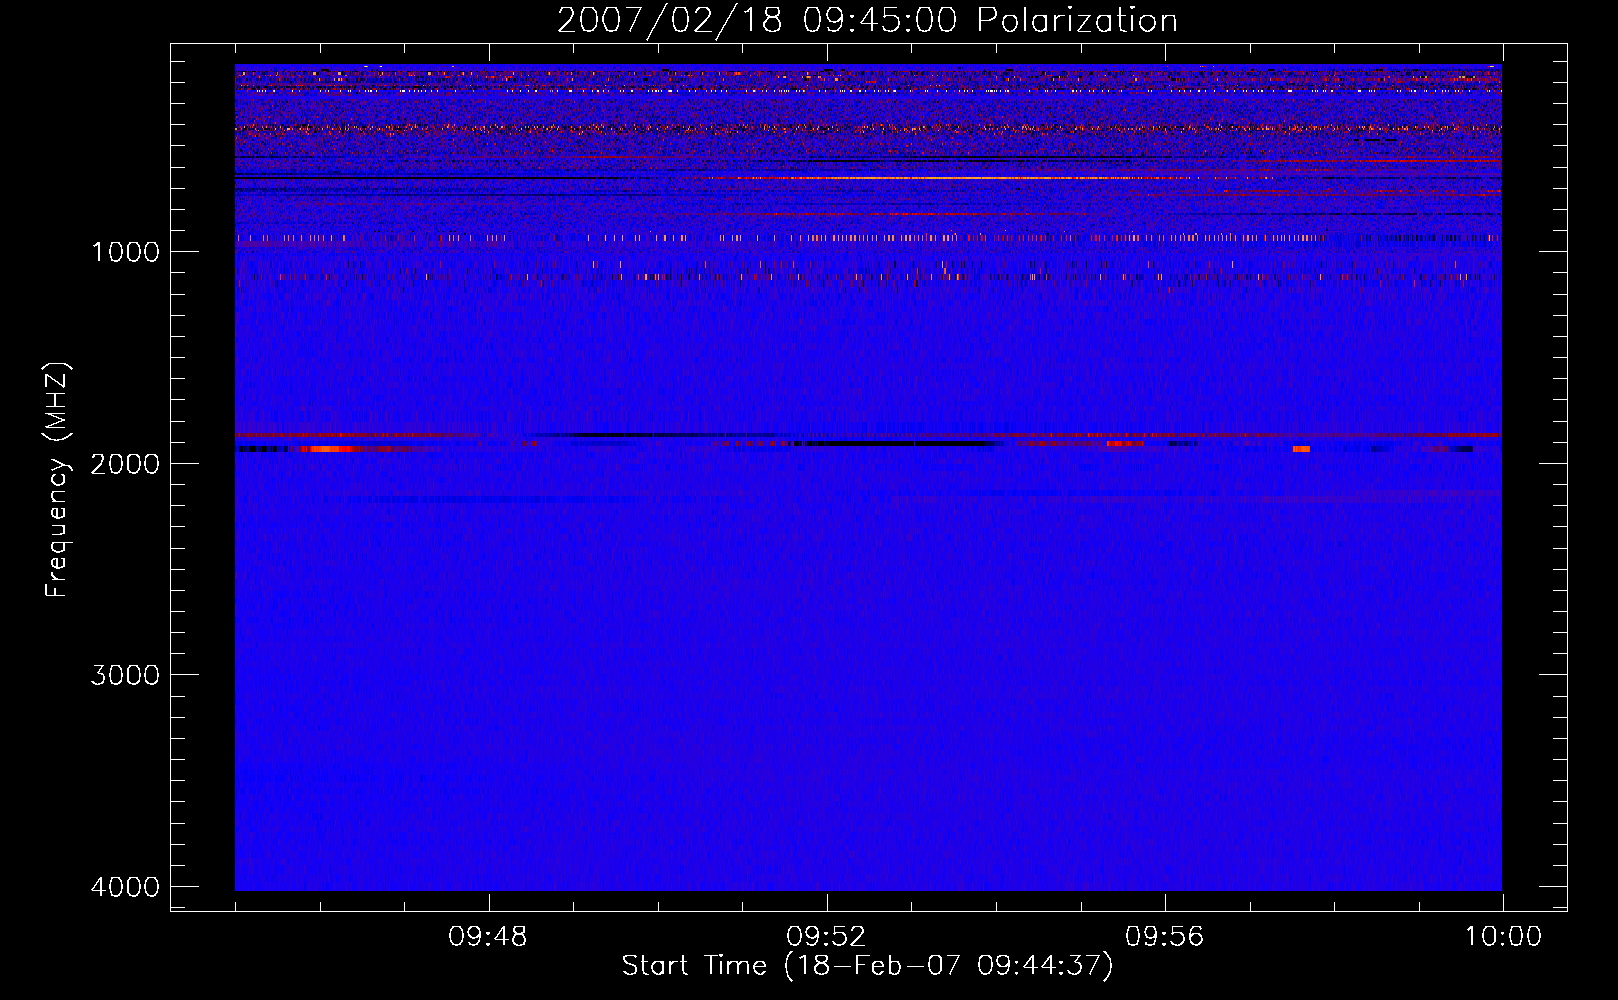Image resolution: width=1618 pixels, height=1000 pixels.
Task: Click the 10:00 time tick label
Action: 1504,937
